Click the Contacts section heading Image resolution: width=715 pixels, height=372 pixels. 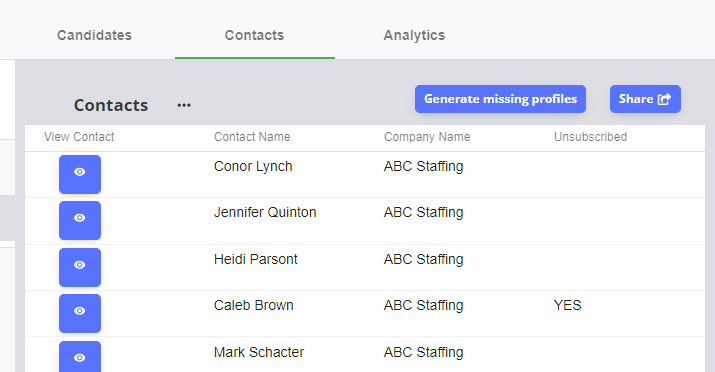(111, 105)
